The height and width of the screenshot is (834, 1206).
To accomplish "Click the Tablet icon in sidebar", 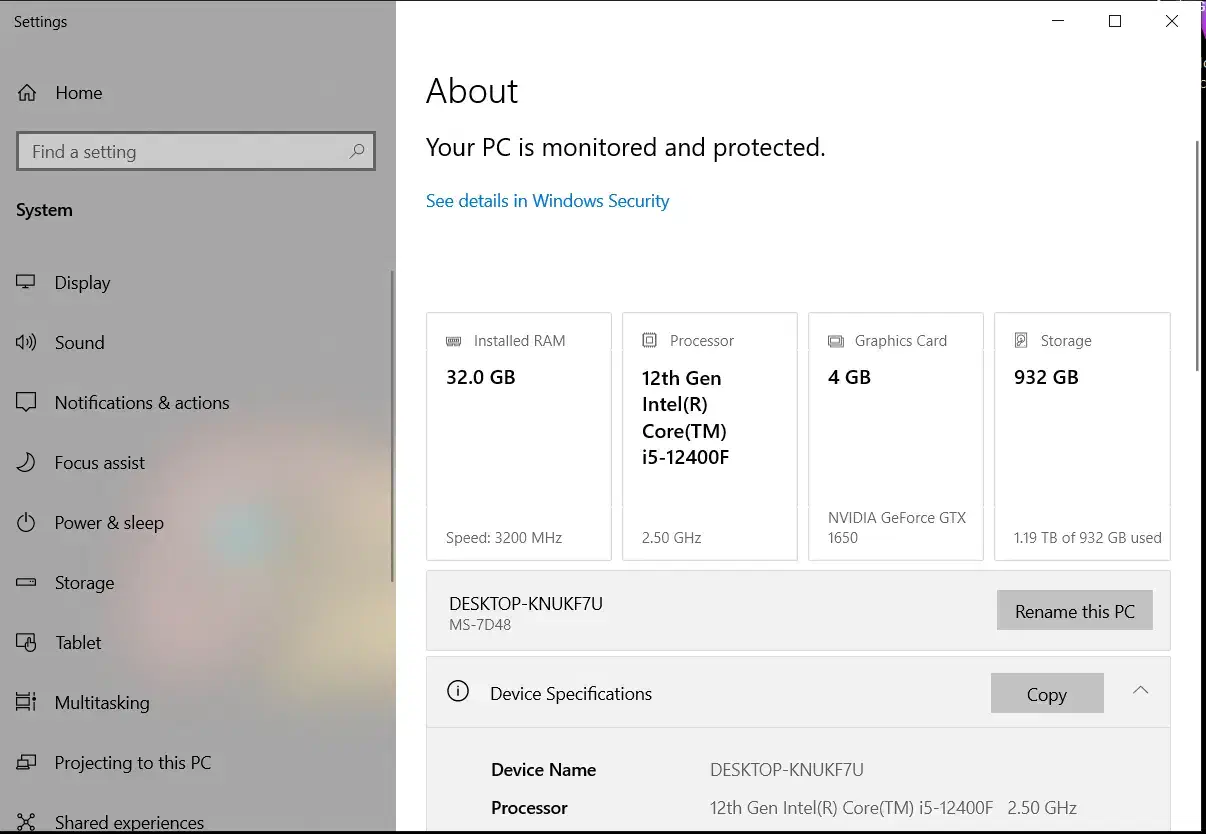I will click(26, 643).
